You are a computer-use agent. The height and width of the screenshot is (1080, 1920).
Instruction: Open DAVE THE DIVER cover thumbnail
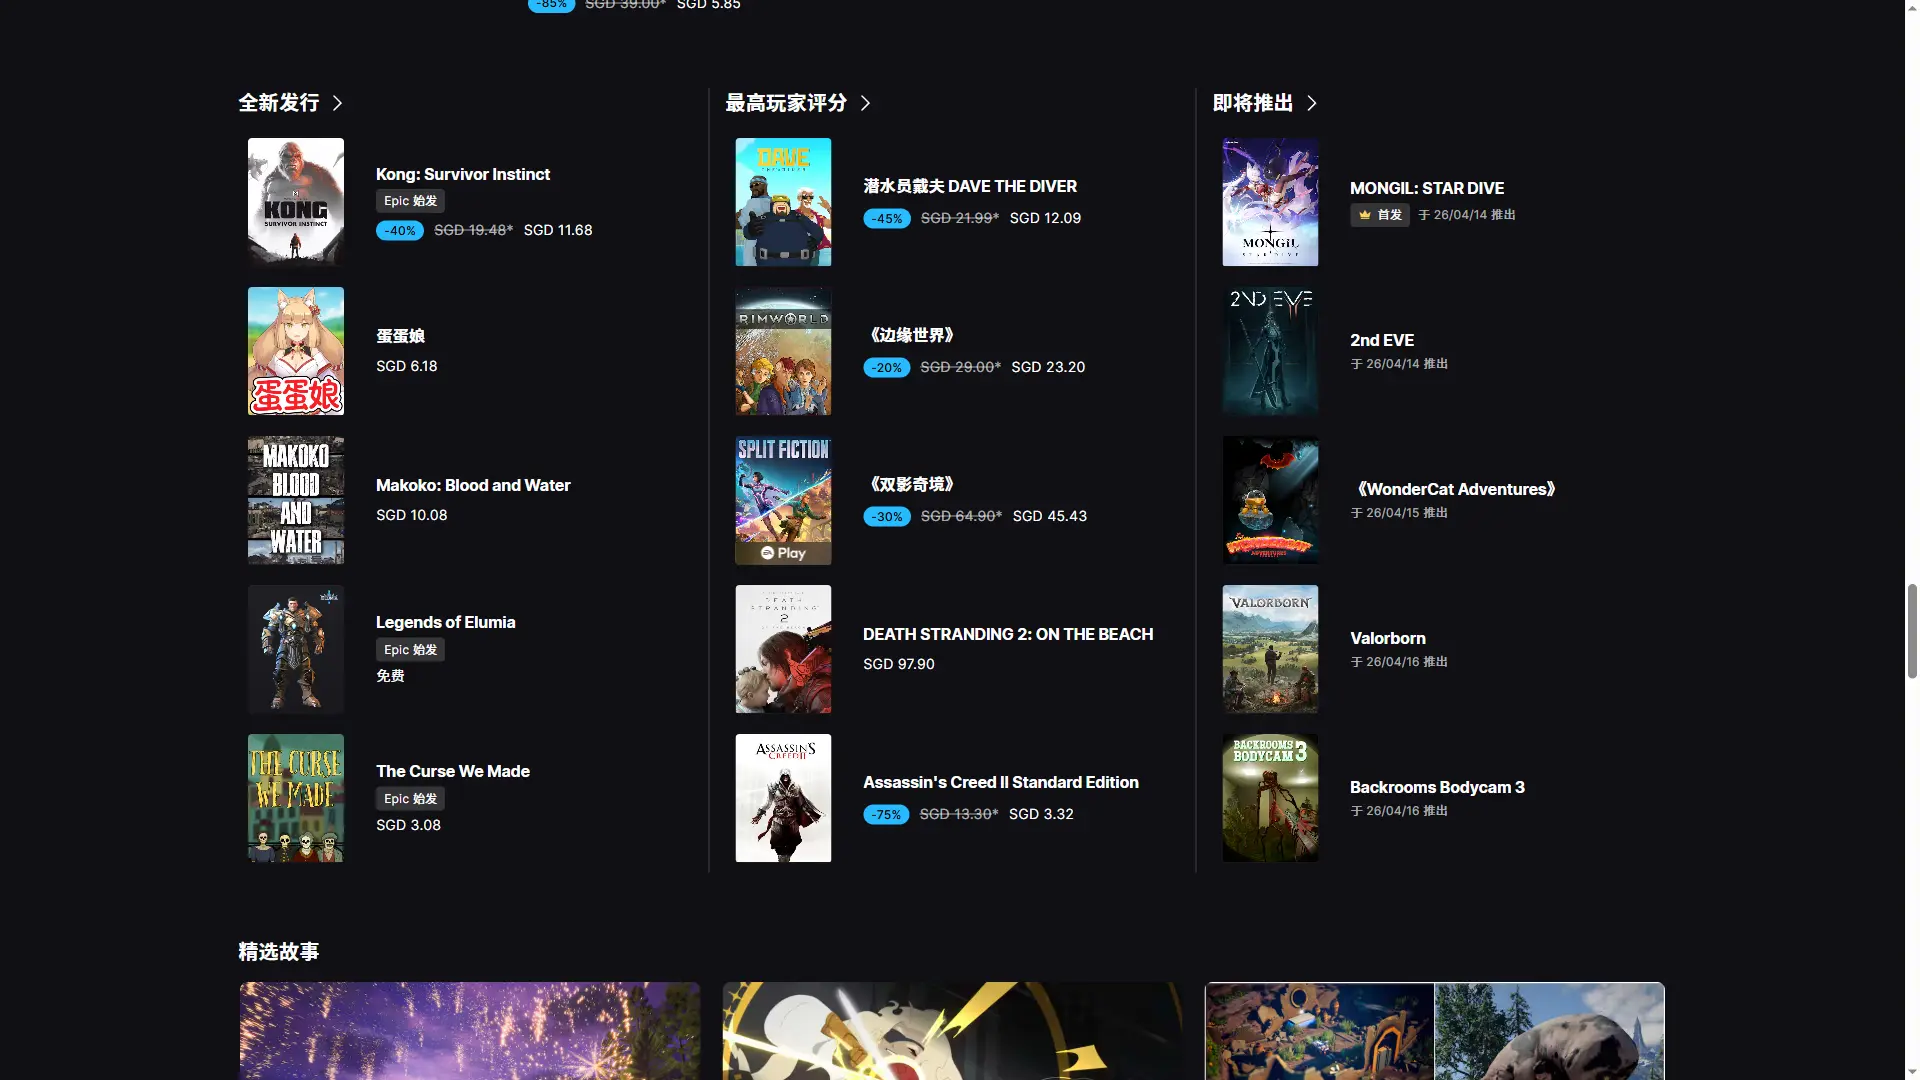click(783, 202)
